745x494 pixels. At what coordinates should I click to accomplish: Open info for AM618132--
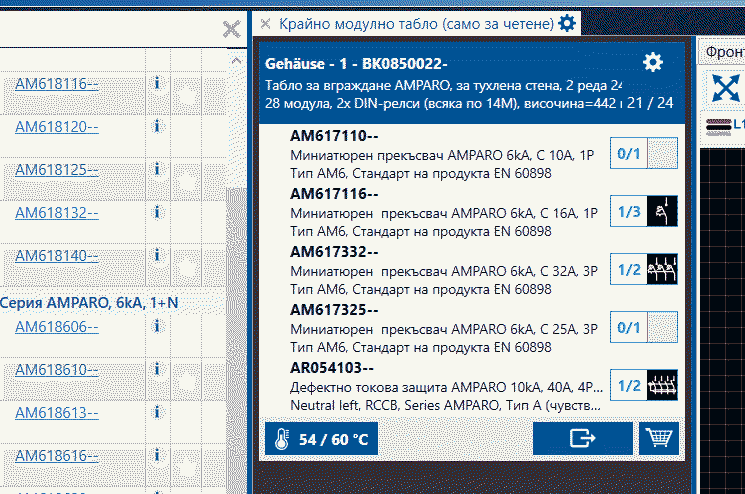coord(157,212)
